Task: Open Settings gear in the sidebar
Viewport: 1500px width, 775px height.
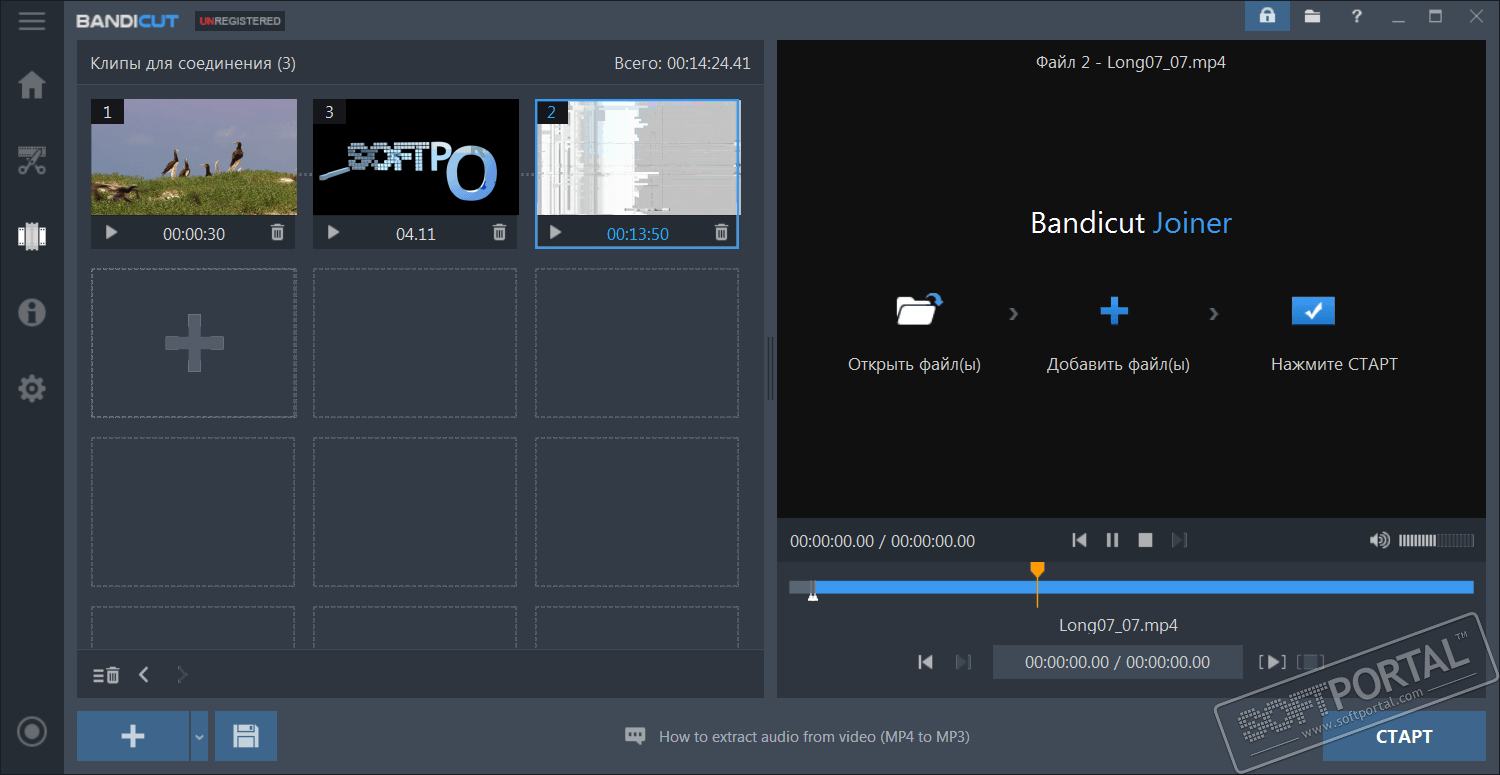Action: click(32, 388)
